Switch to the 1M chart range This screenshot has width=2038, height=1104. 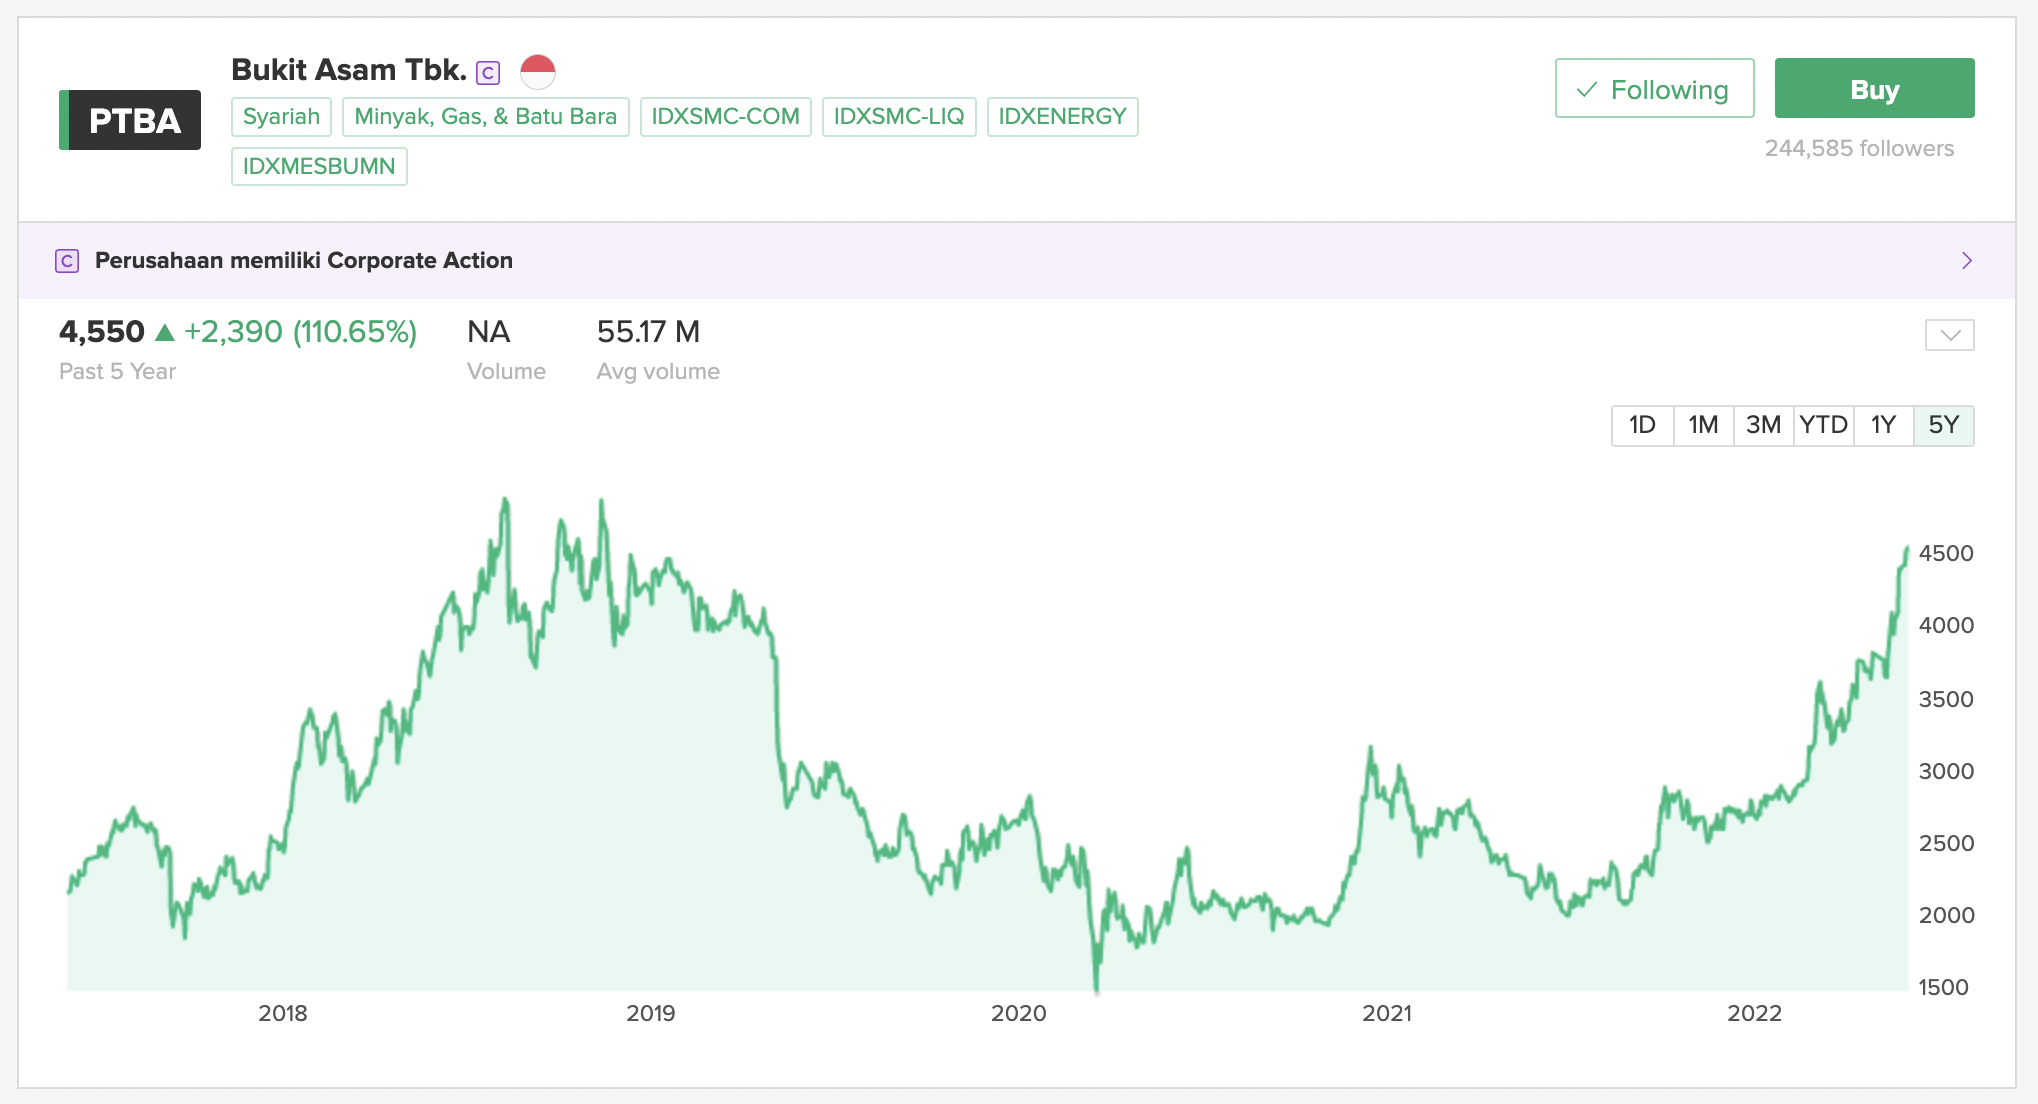coord(1703,425)
